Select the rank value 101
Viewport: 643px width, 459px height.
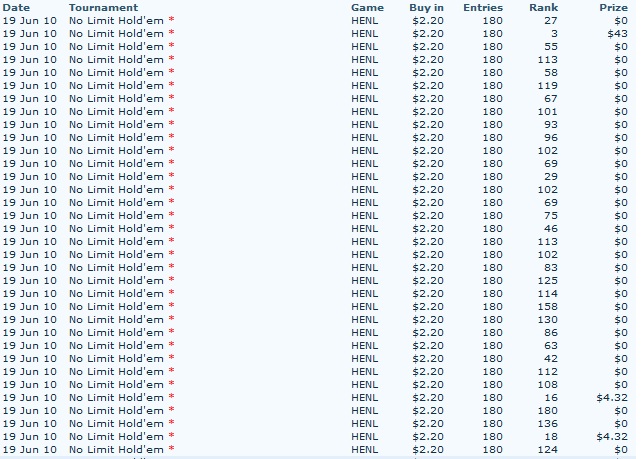pos(547,112)
